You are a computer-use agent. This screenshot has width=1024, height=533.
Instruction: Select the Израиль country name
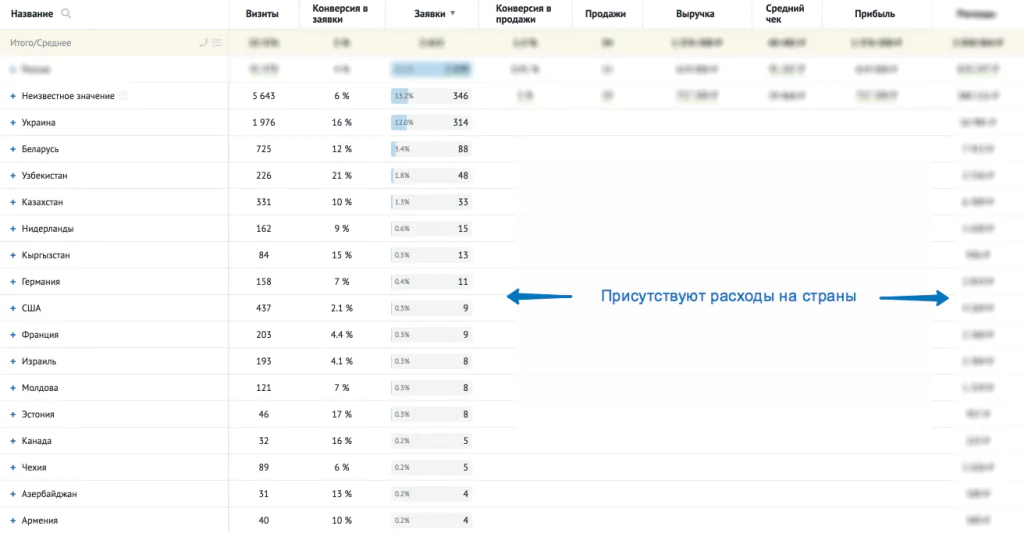[x=40, y=361]
